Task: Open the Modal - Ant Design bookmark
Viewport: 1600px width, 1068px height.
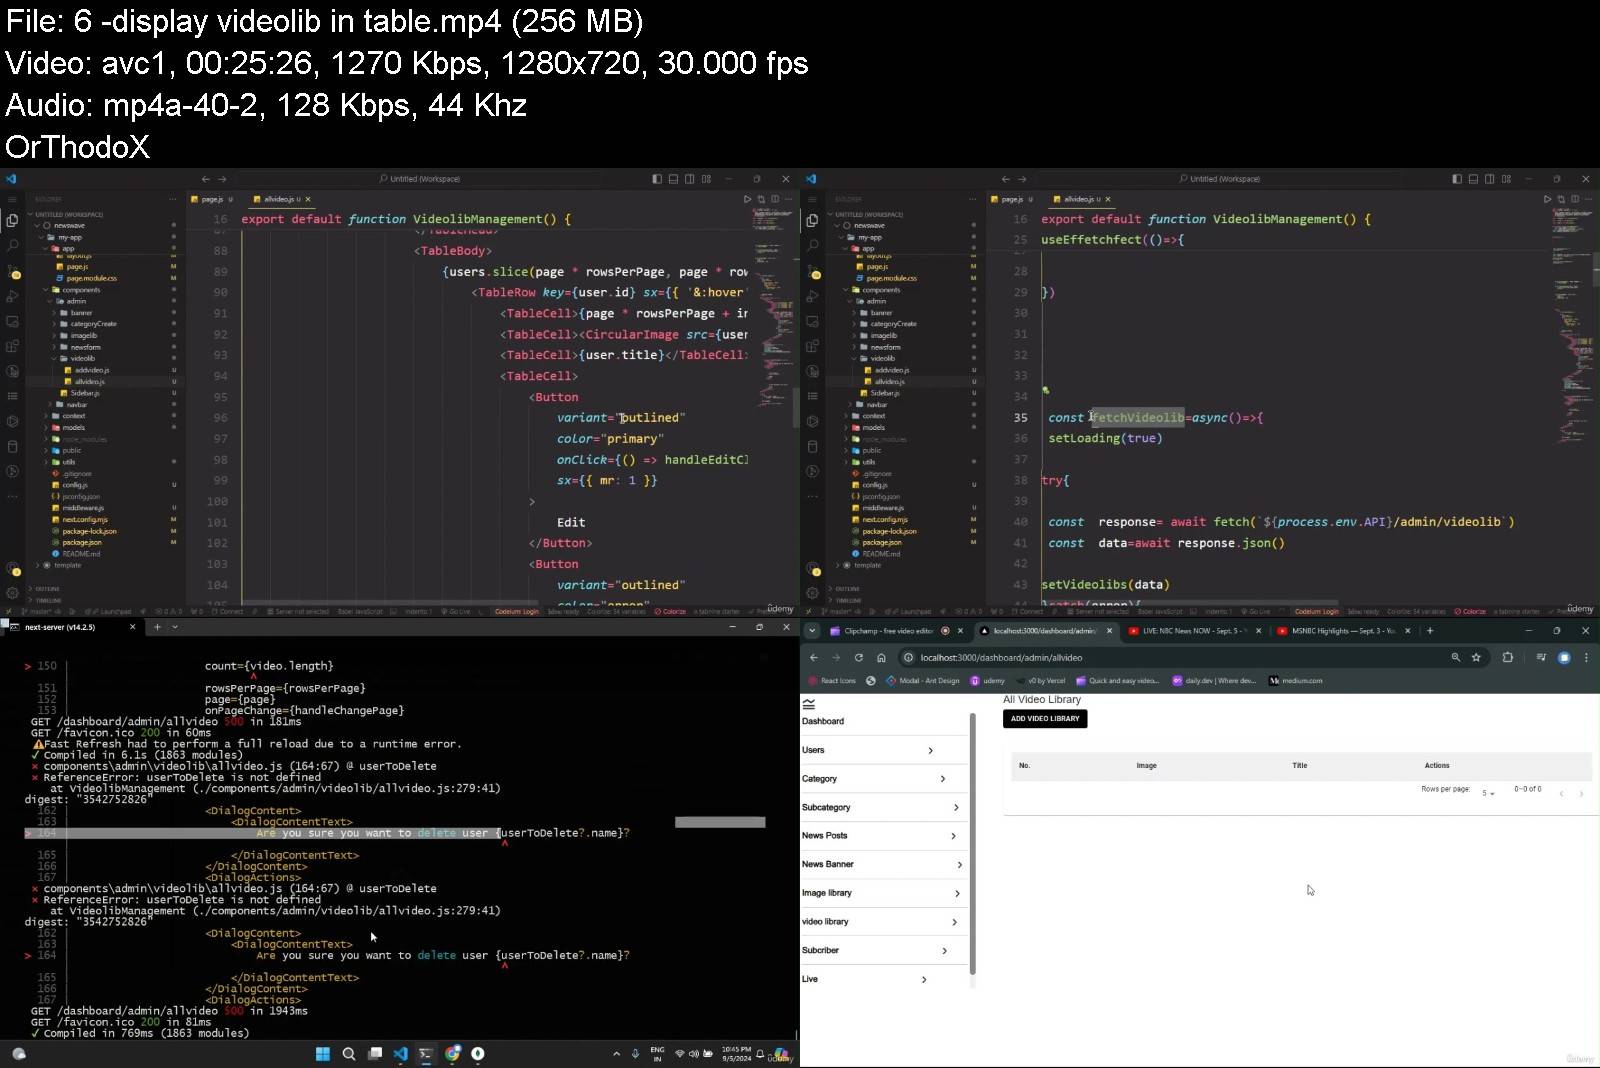Action: point(921,681)
